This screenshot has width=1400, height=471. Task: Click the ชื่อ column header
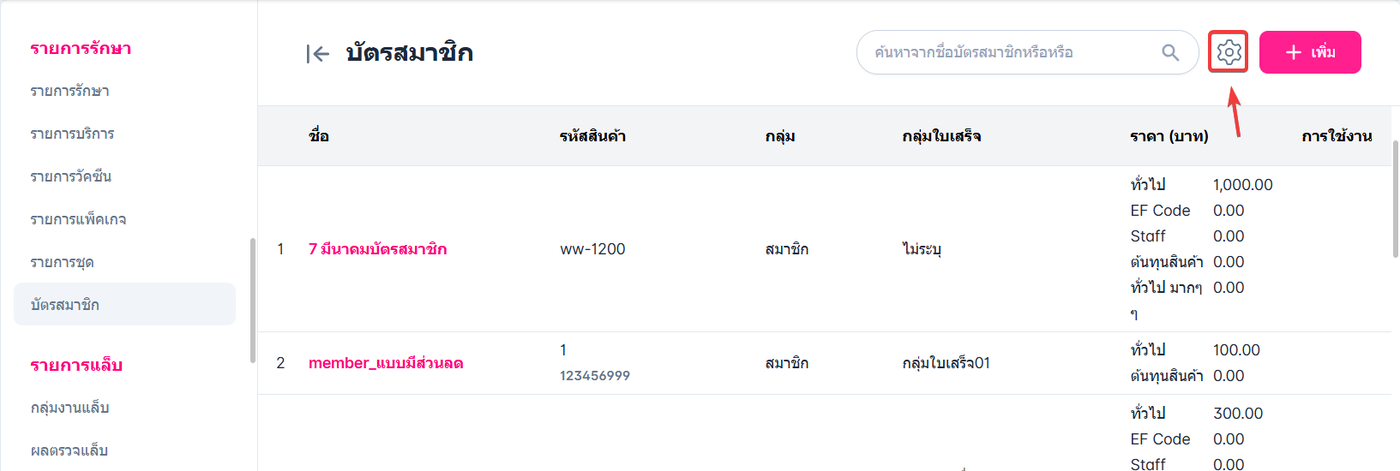319,136
